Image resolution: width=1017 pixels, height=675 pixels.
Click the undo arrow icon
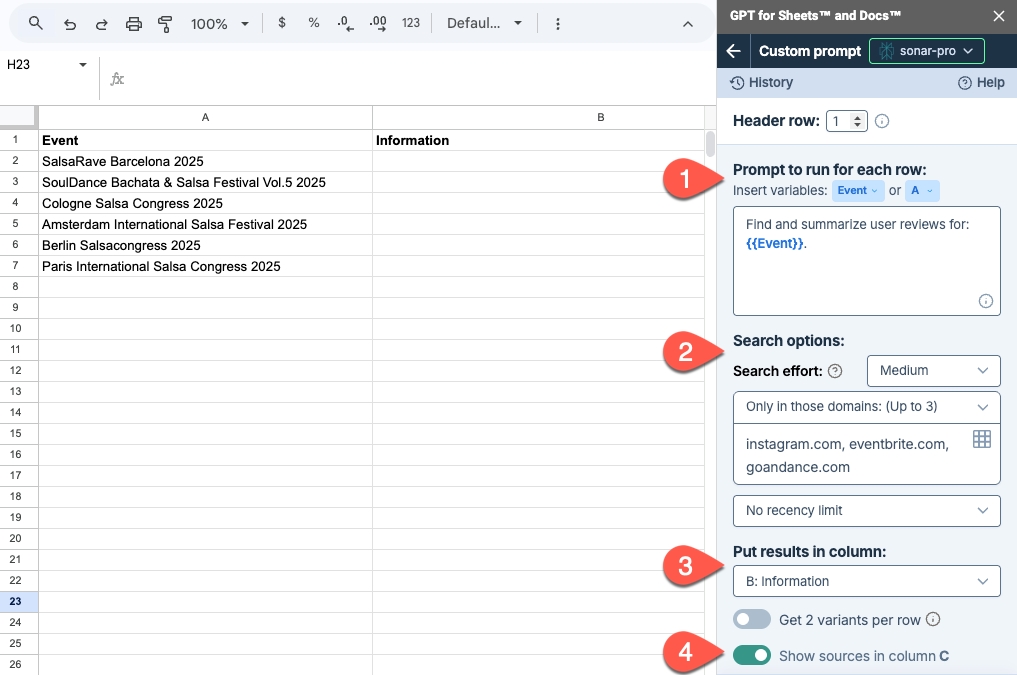(69, 24)
